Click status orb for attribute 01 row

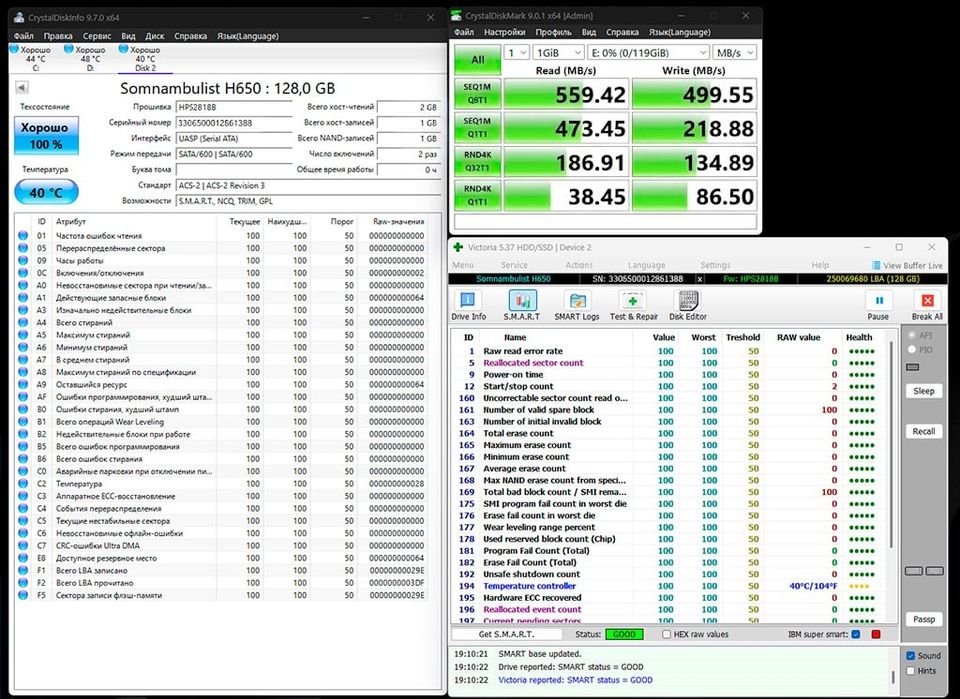coord(23,235)
